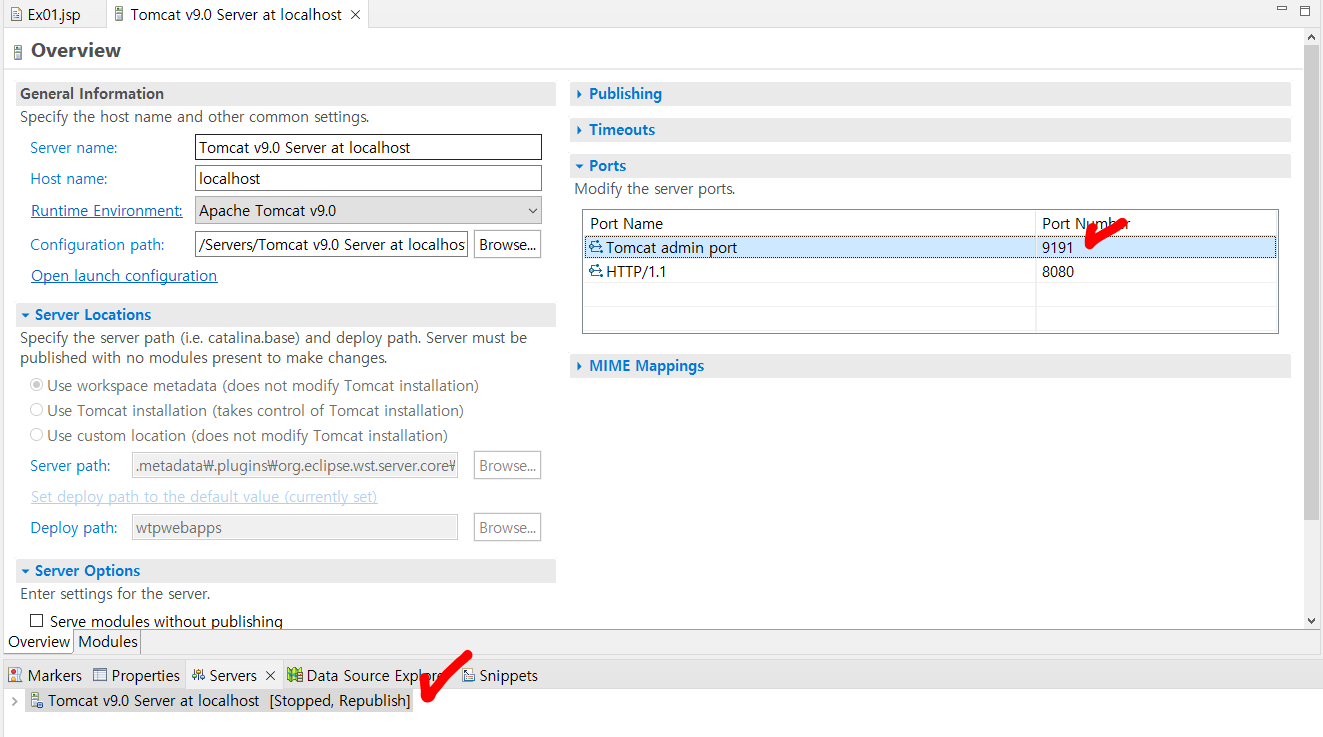Expand the Tomcat v9.0 server tree node

pyautogui.click(x=14, y=701)
